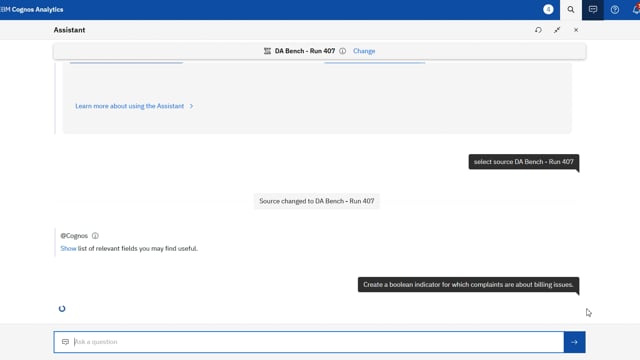Focus the Ask a question input box

pos(309,342)
